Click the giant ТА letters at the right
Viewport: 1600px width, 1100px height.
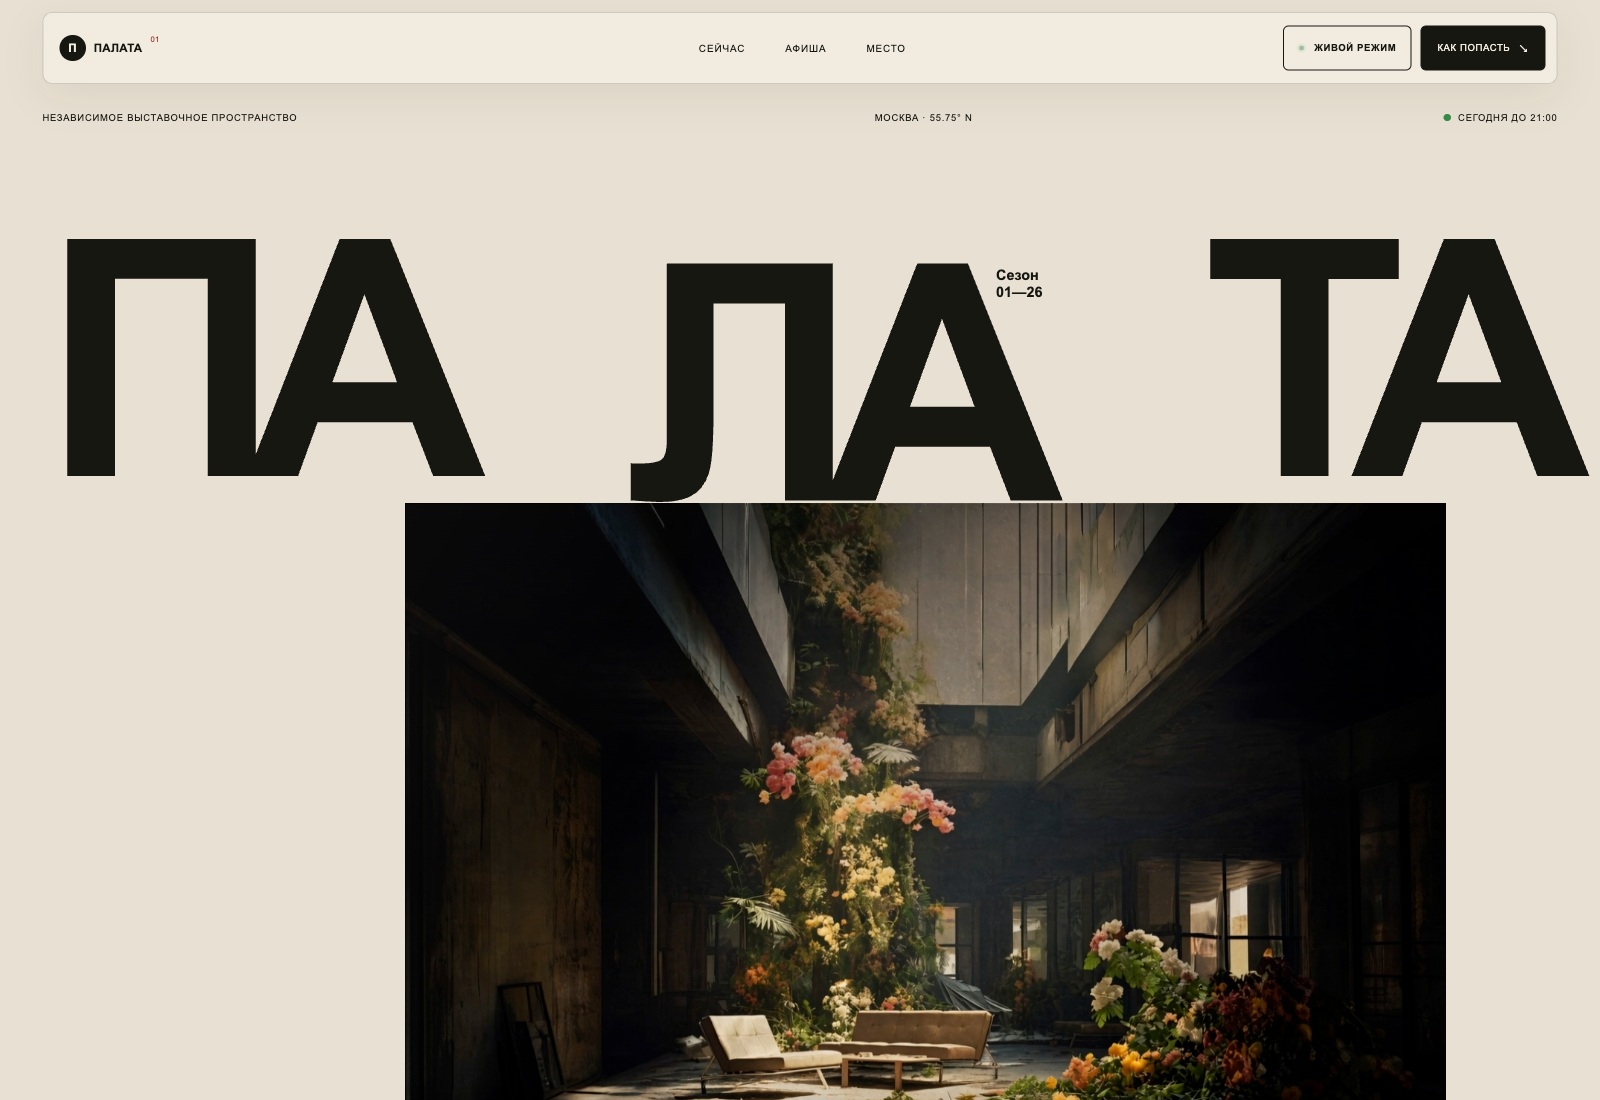click(x=1398, y=357)
